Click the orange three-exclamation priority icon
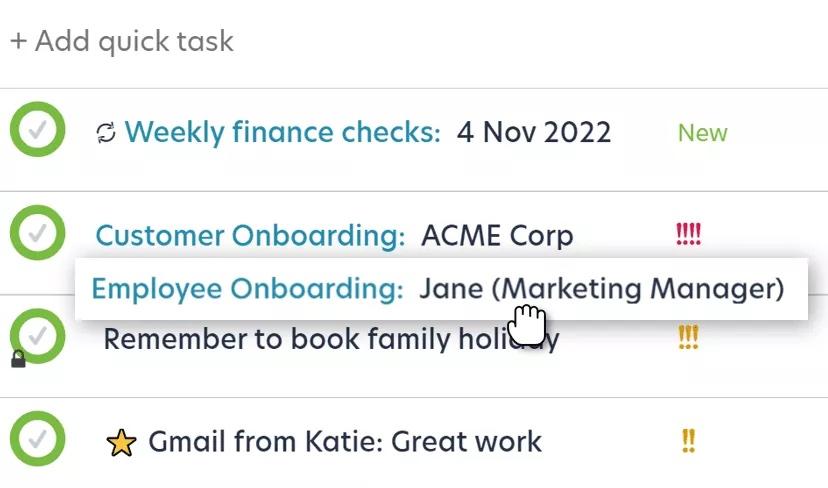 [x=688, y=338]
